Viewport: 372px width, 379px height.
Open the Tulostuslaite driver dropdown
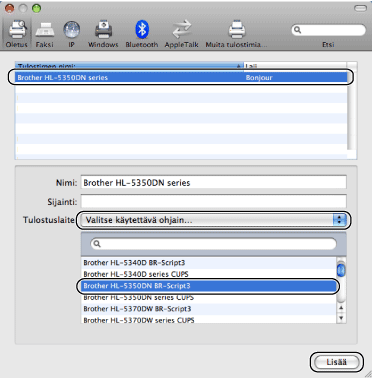click(214, 220)
